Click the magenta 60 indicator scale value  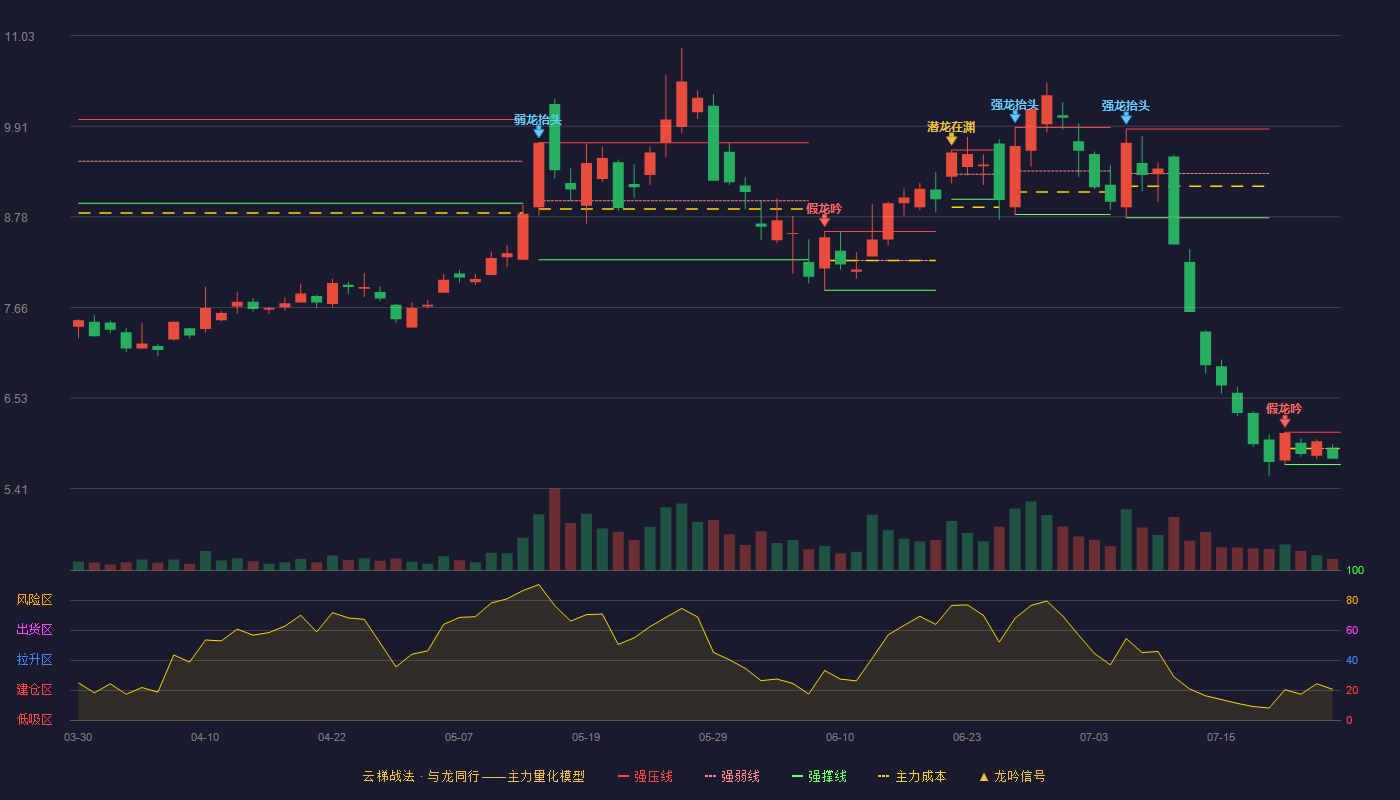coord(1352,631)
